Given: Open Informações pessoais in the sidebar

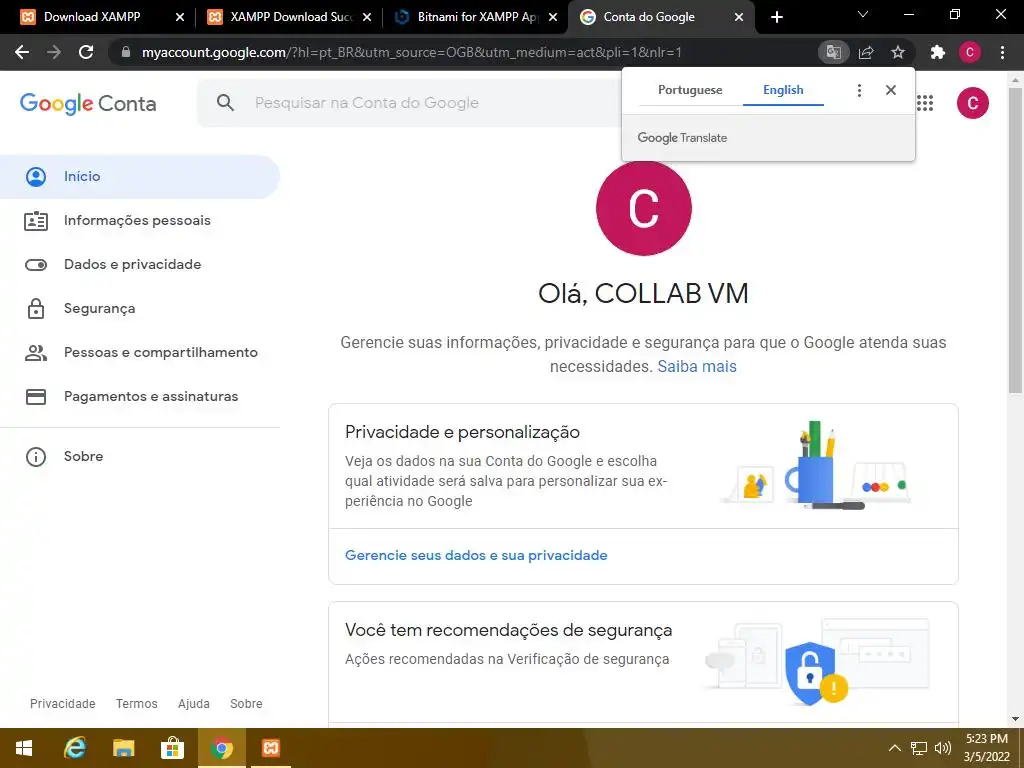Looking at the screenshot, I should pos(140,221).
